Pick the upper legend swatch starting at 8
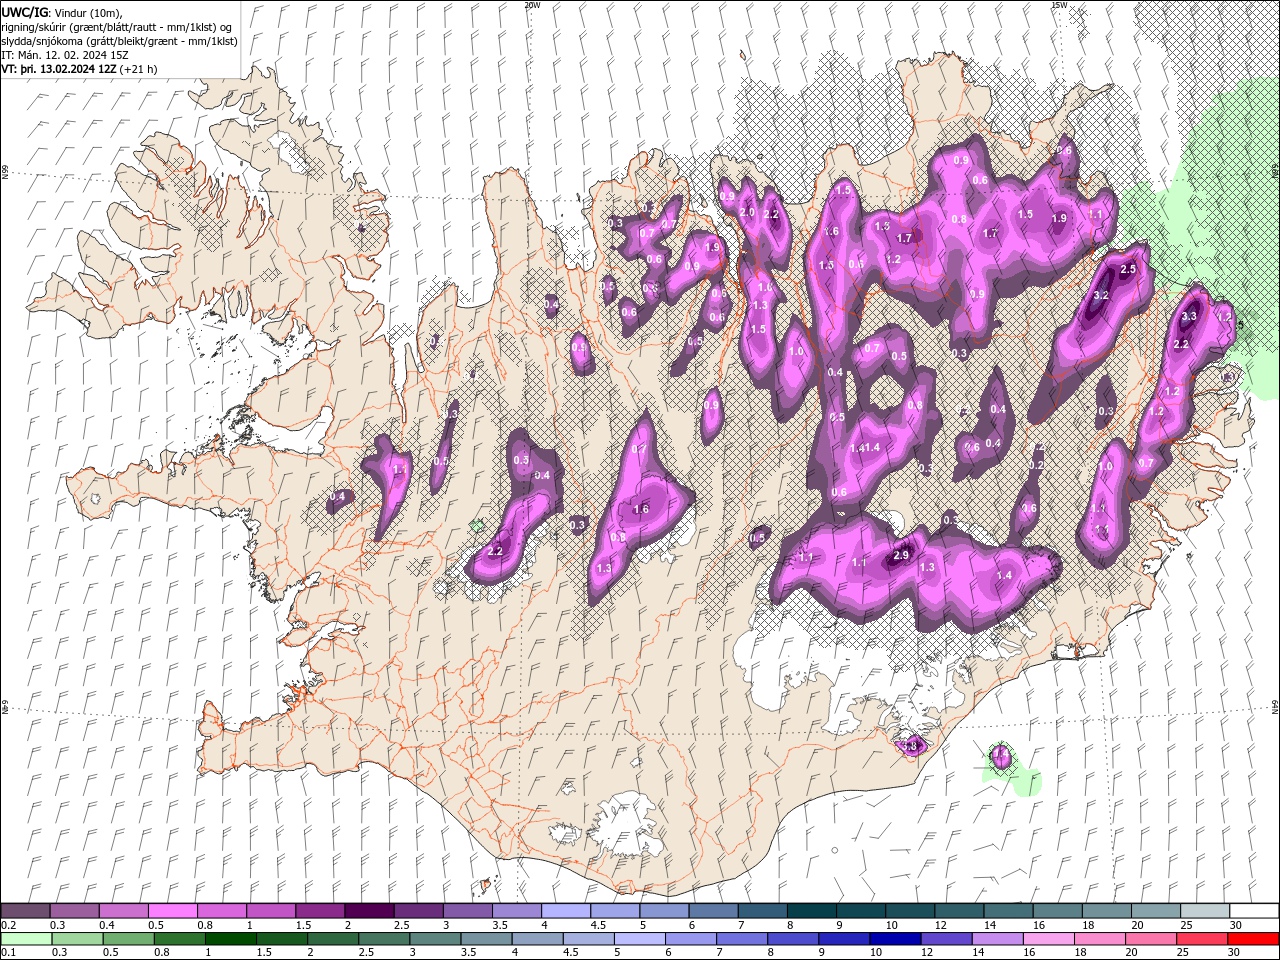1280x960 pixels. [x=812, y=911]
